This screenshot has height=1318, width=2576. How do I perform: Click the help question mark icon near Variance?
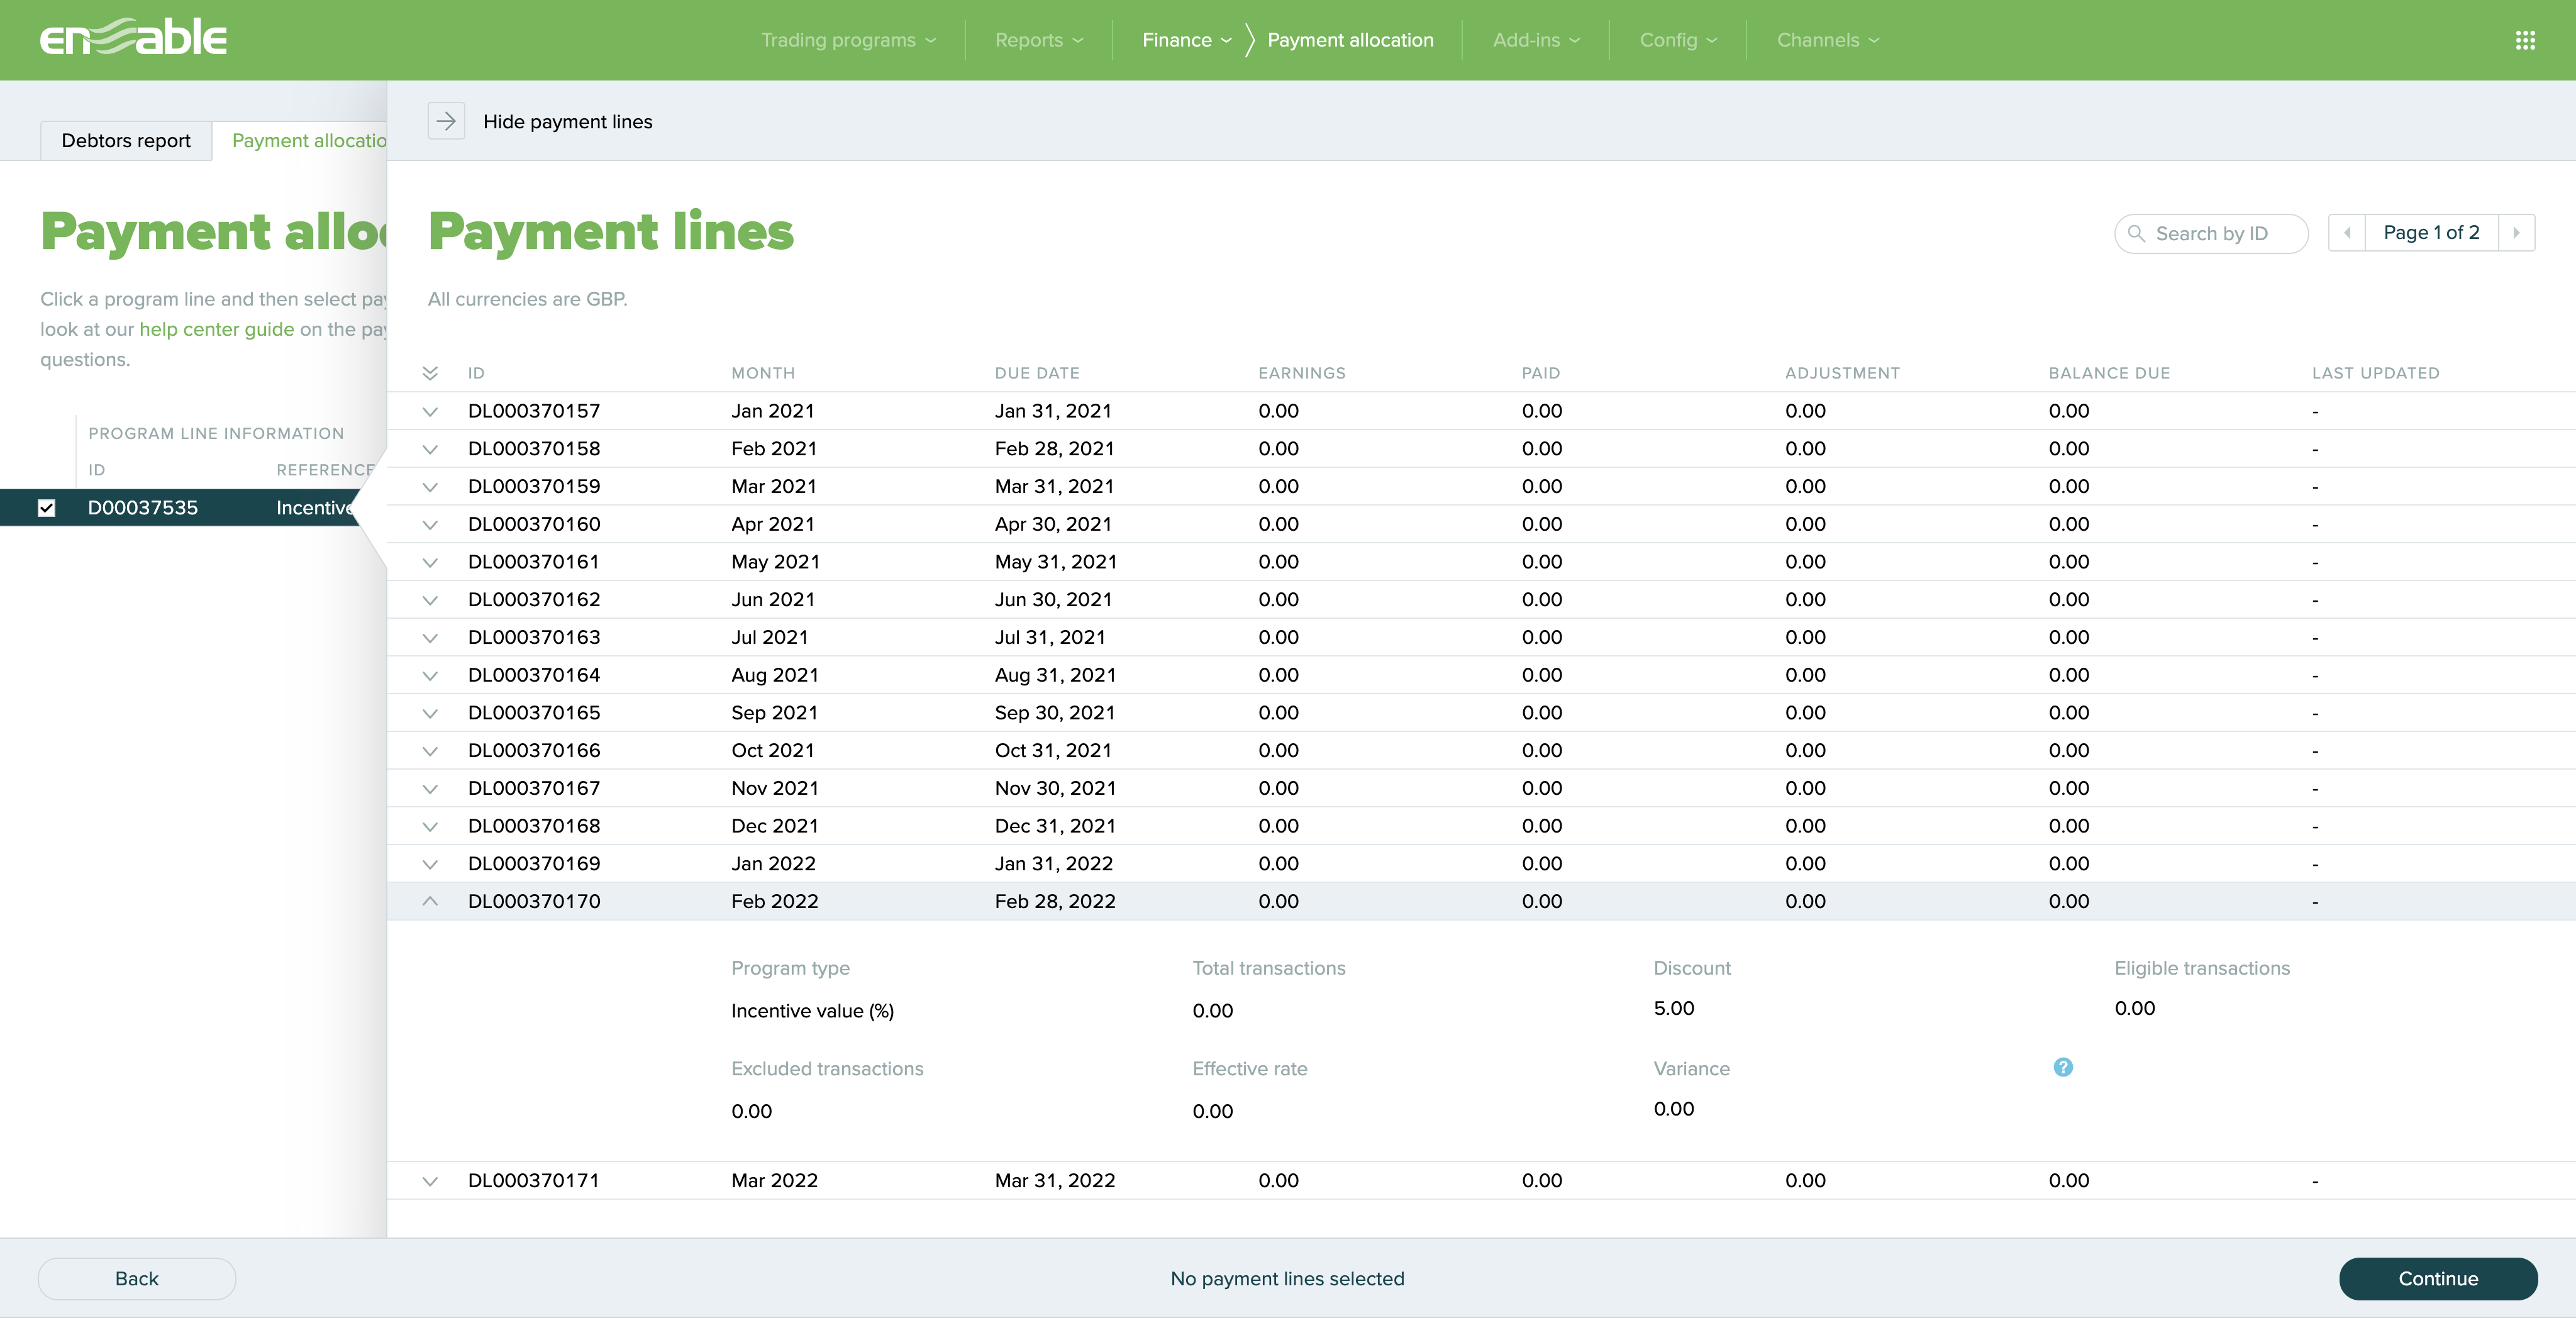tap(2063, 1068)
